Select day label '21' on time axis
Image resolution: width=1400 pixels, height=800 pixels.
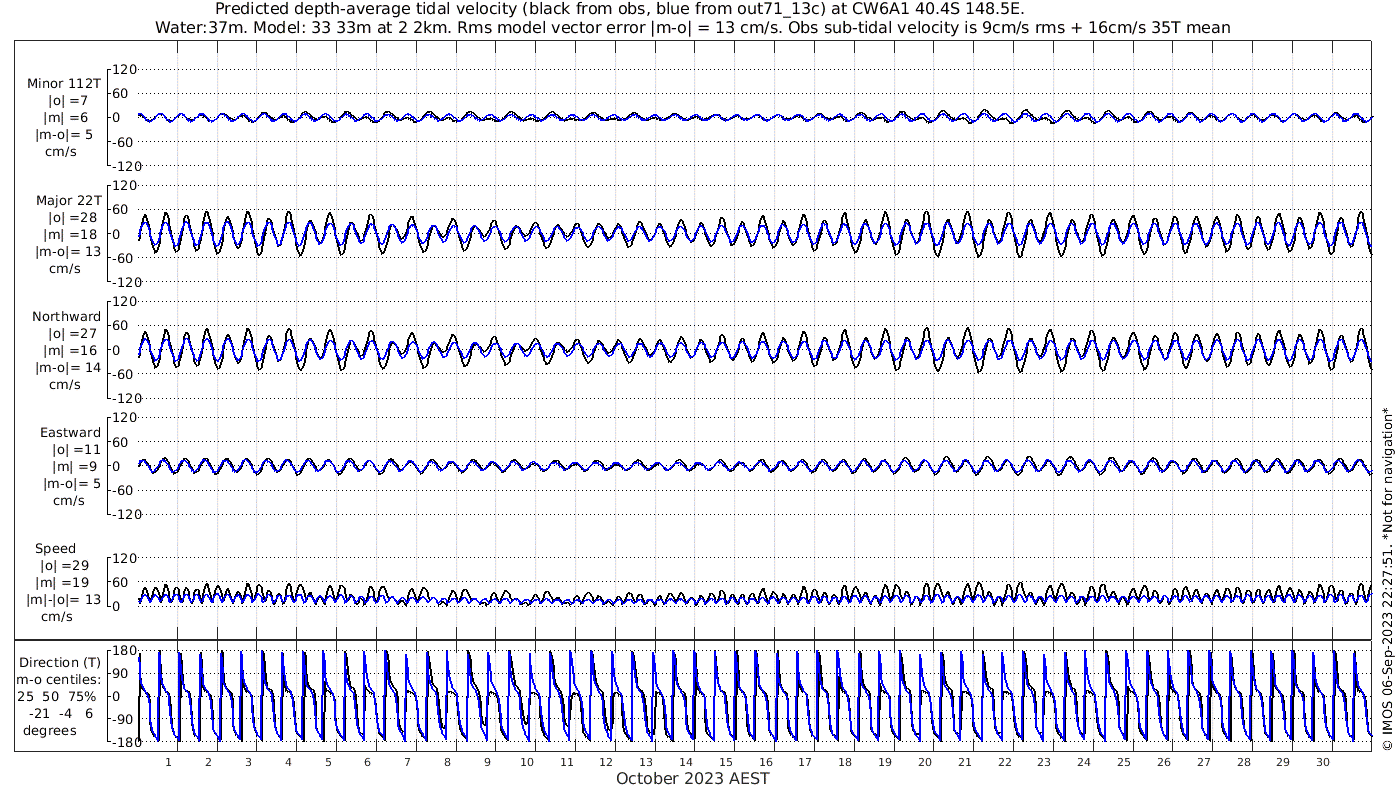[964, 762]
